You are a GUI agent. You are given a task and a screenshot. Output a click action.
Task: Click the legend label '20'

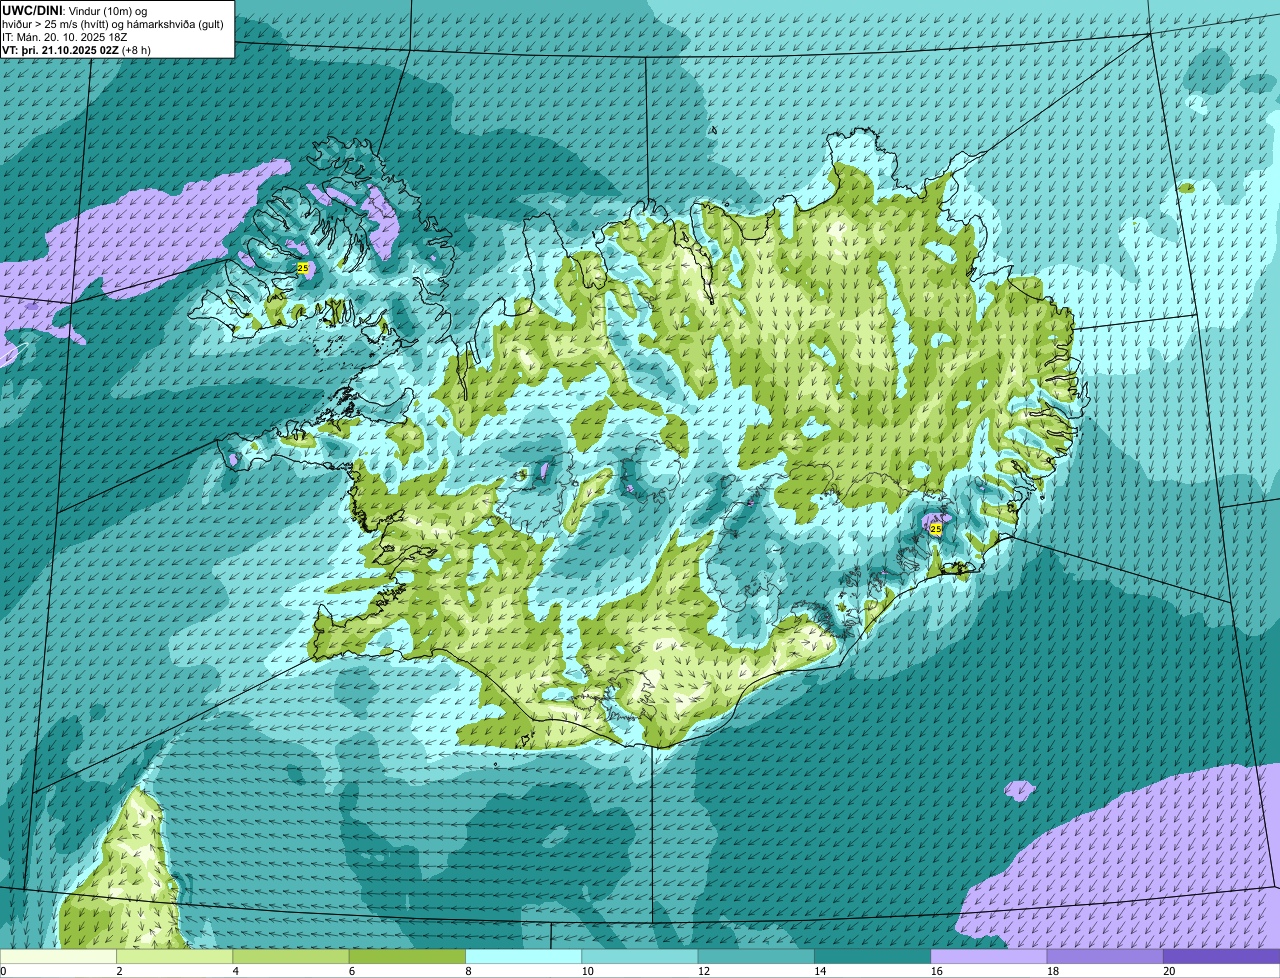click(x=1169, y=971)
